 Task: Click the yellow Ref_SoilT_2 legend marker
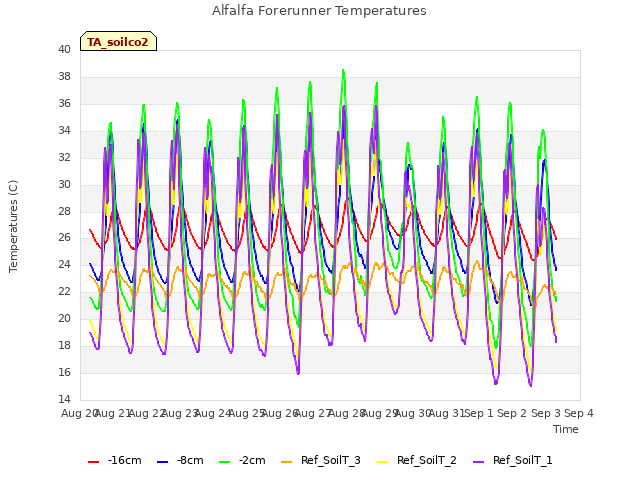pyautogui.click(x=382, y=462)
